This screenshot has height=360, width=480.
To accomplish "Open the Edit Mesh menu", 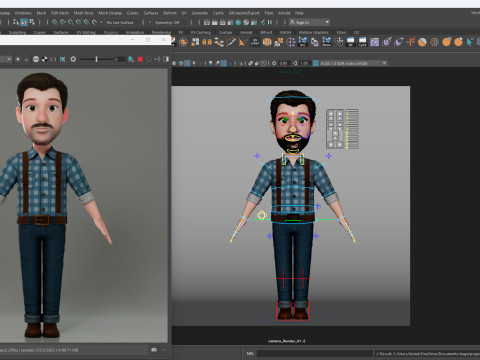I will [x=60, y=13].
